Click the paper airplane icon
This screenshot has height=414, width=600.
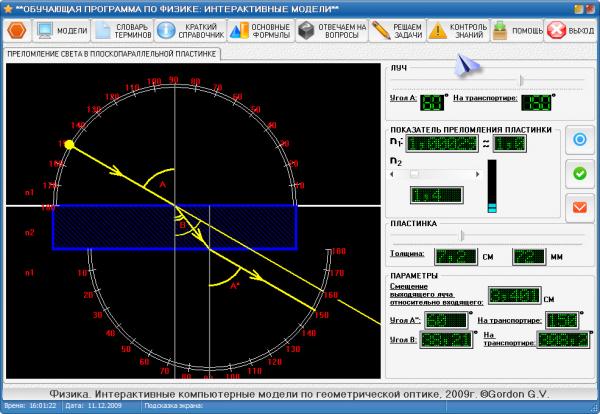pyautogui.click(x=466, y=66)
